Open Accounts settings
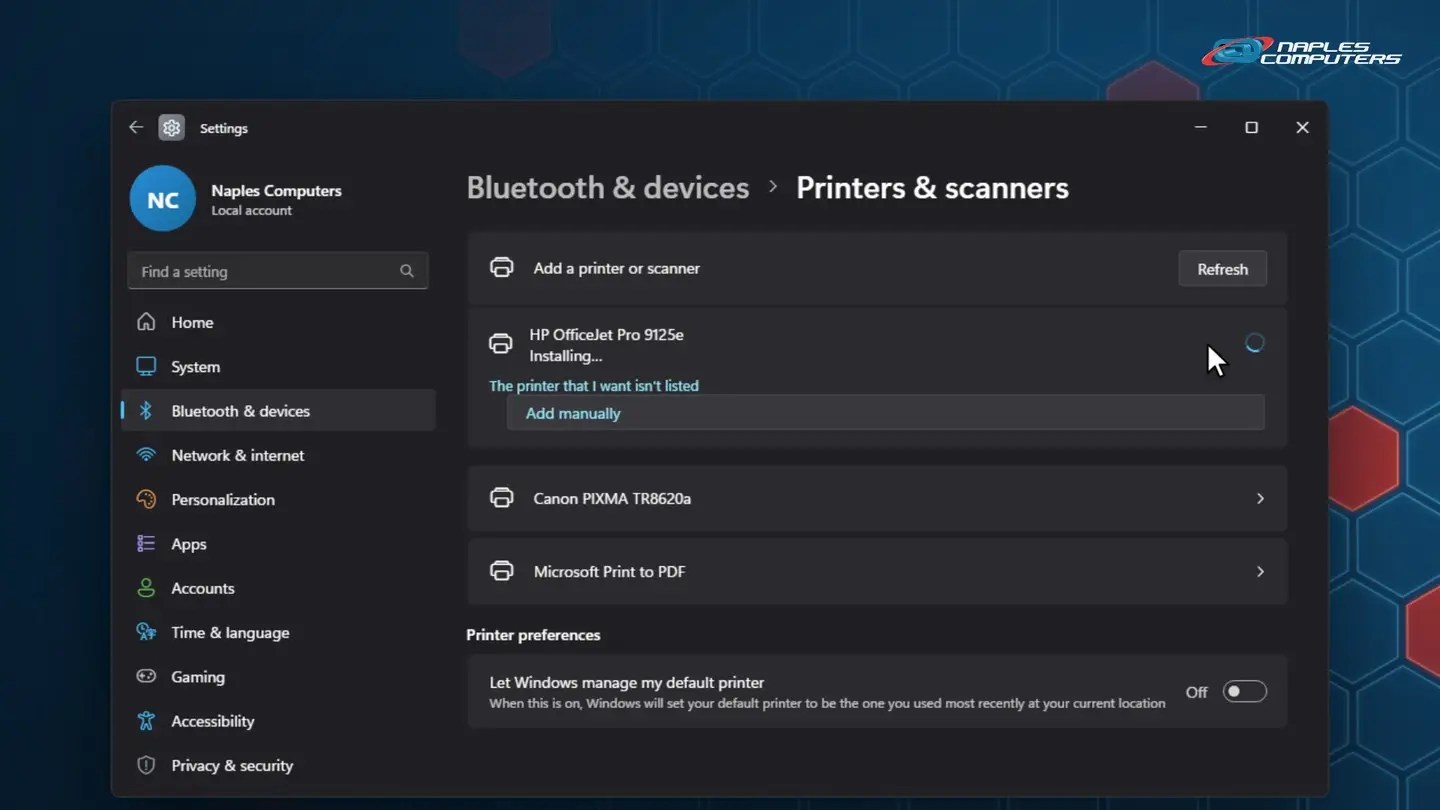The width and height of the screenshot is (1440, 810). pyautogui.click(x=278, y=588)
